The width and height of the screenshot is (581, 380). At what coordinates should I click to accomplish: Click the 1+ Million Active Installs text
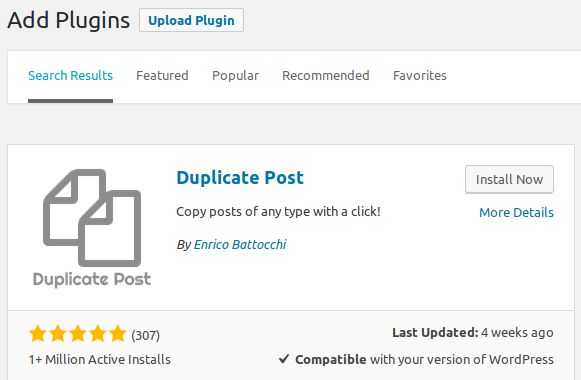100,359
